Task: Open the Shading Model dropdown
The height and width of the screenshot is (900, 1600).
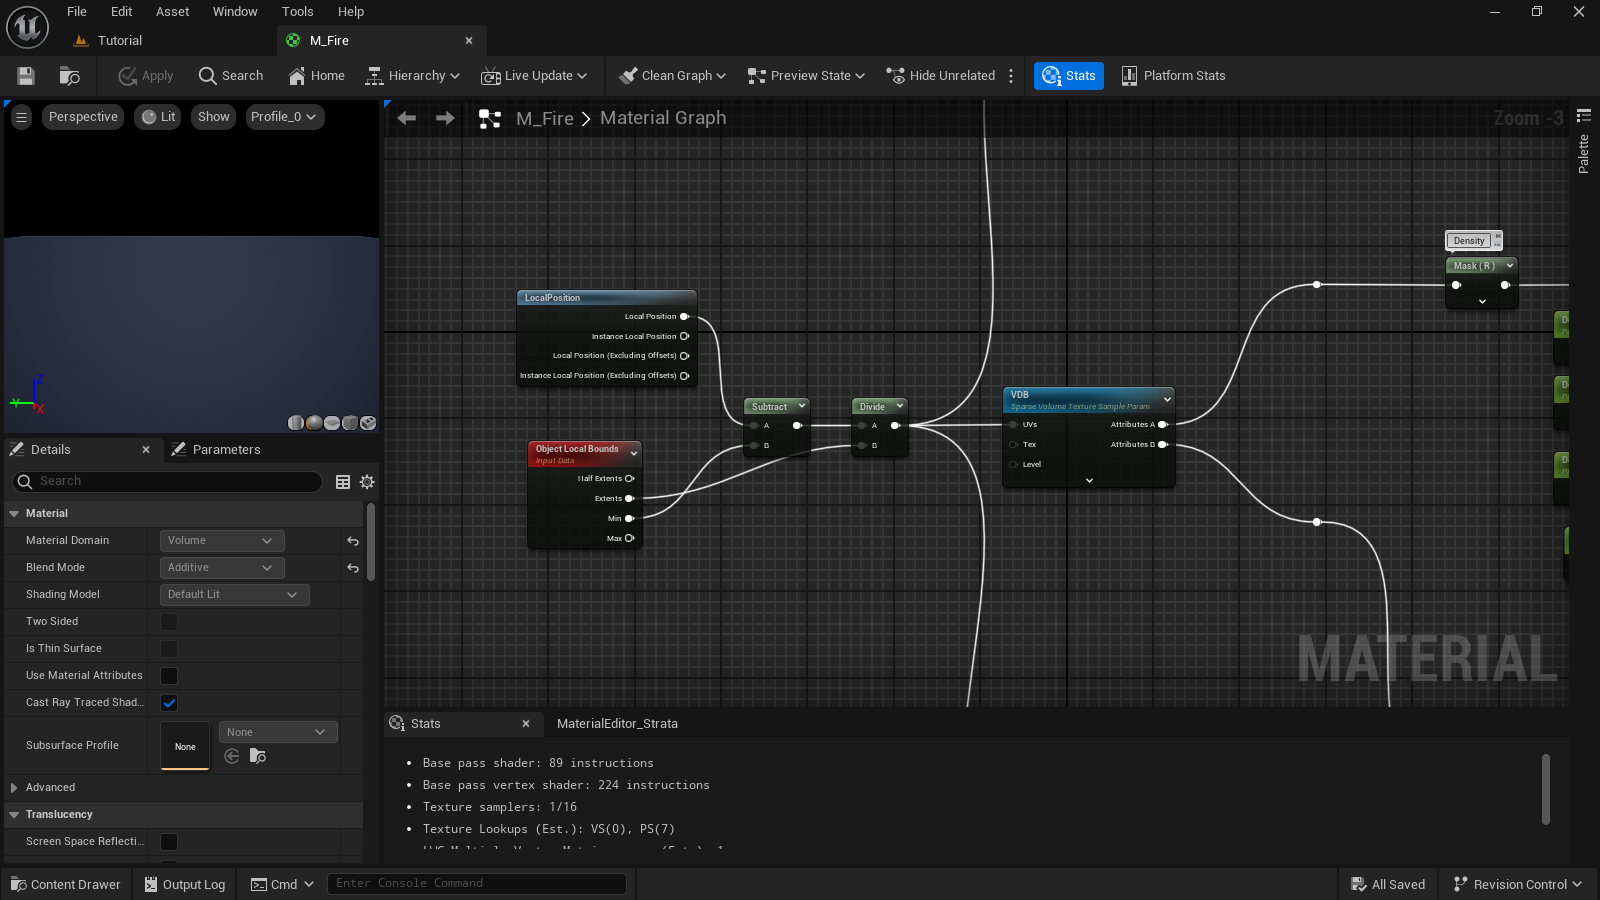Action: pyautogui.click(x=235, y=595)
